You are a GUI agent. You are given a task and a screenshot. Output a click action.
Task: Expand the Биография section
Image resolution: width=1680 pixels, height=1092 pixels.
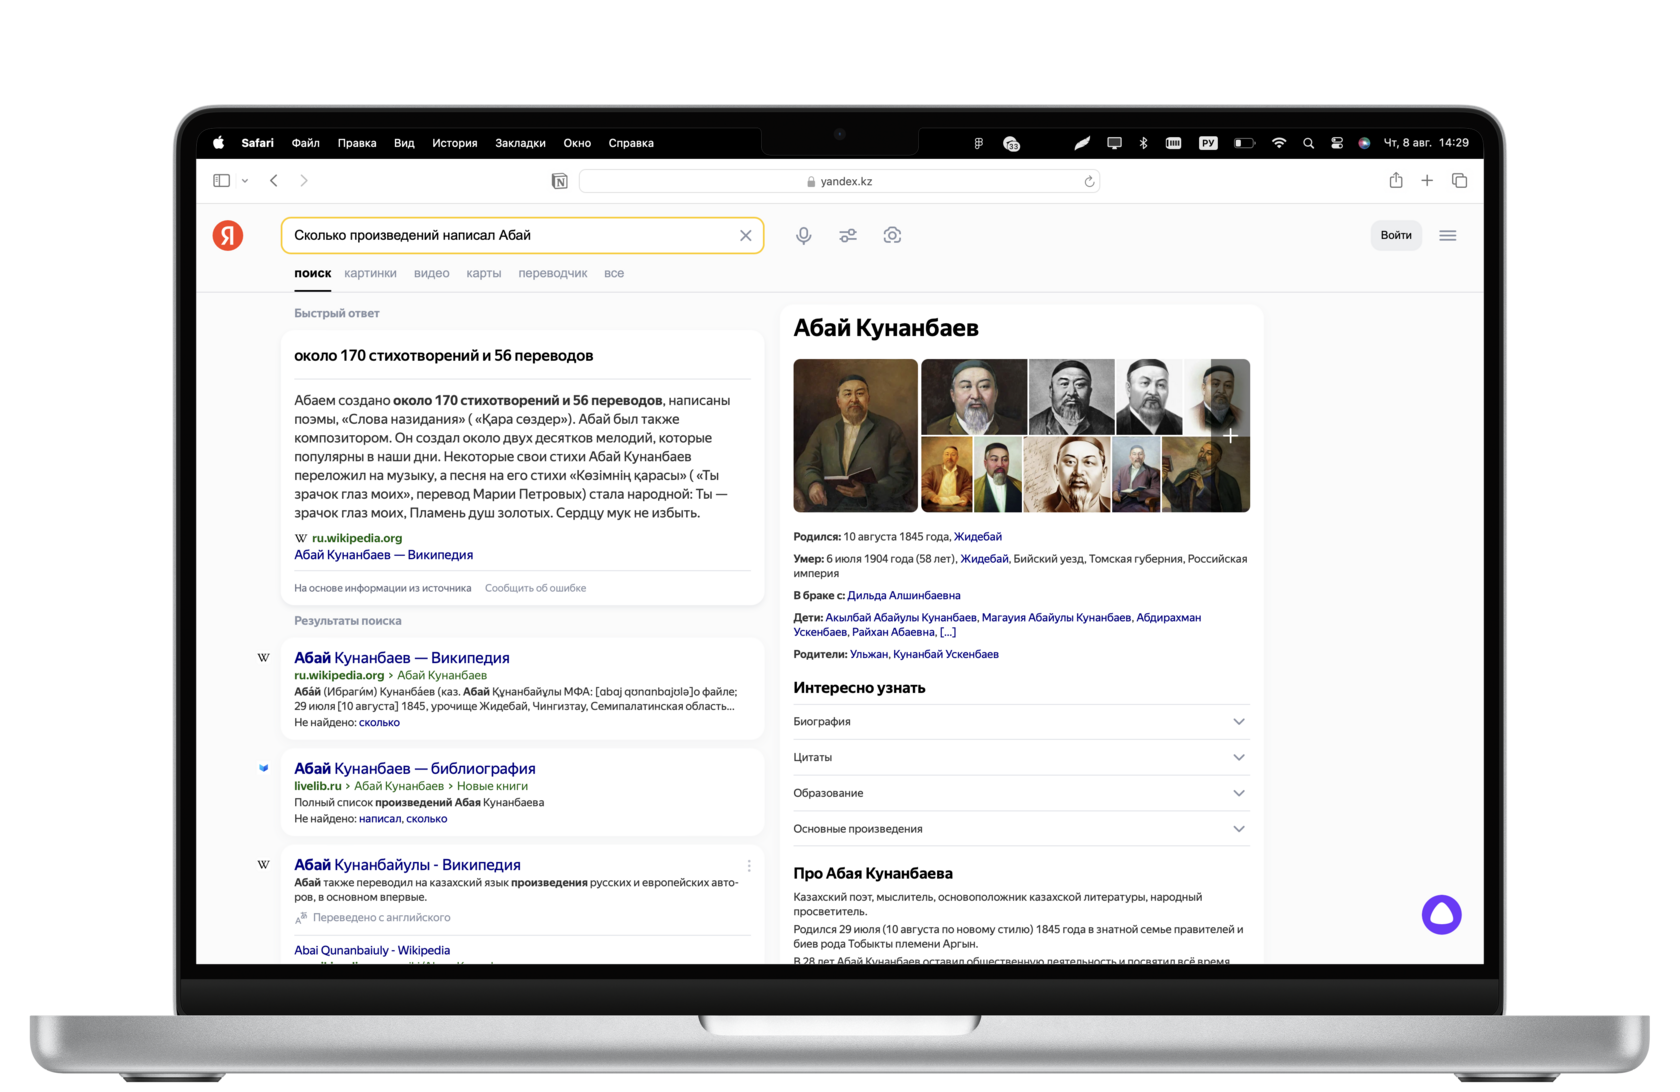(1020, 722)
